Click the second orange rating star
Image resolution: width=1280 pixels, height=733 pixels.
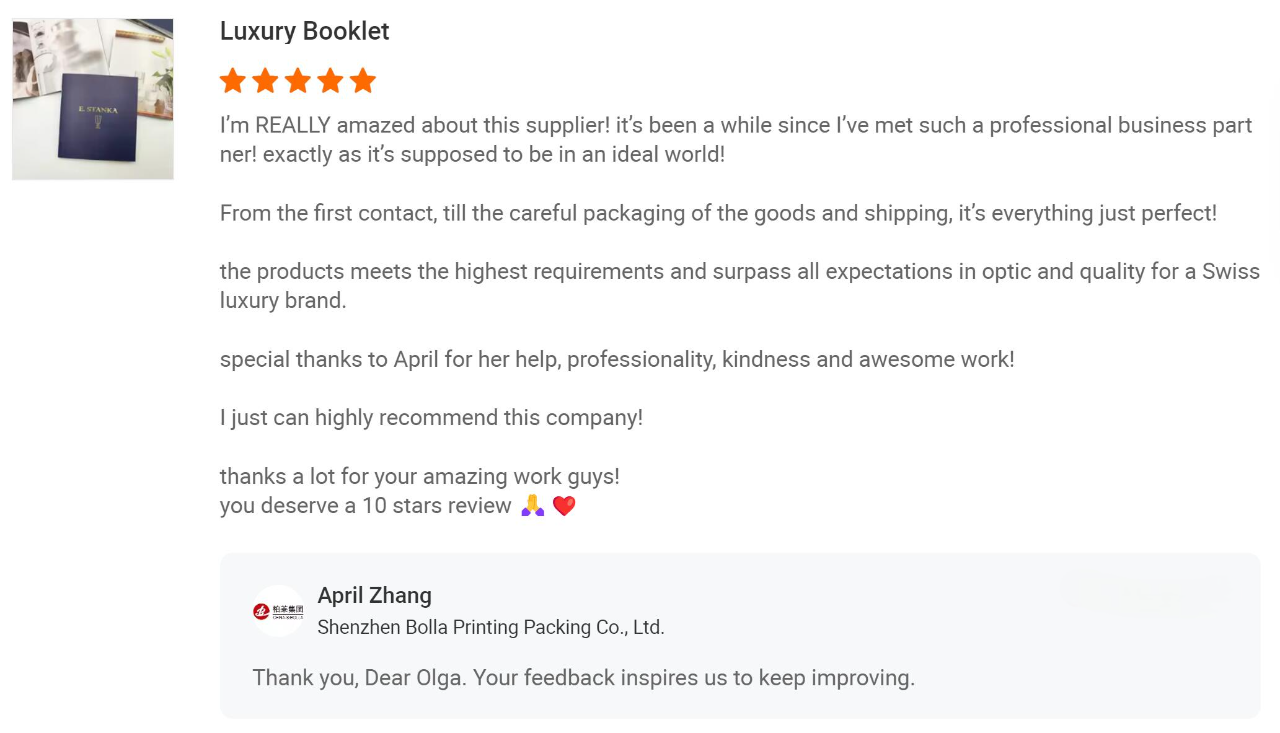tap(265, 81)
